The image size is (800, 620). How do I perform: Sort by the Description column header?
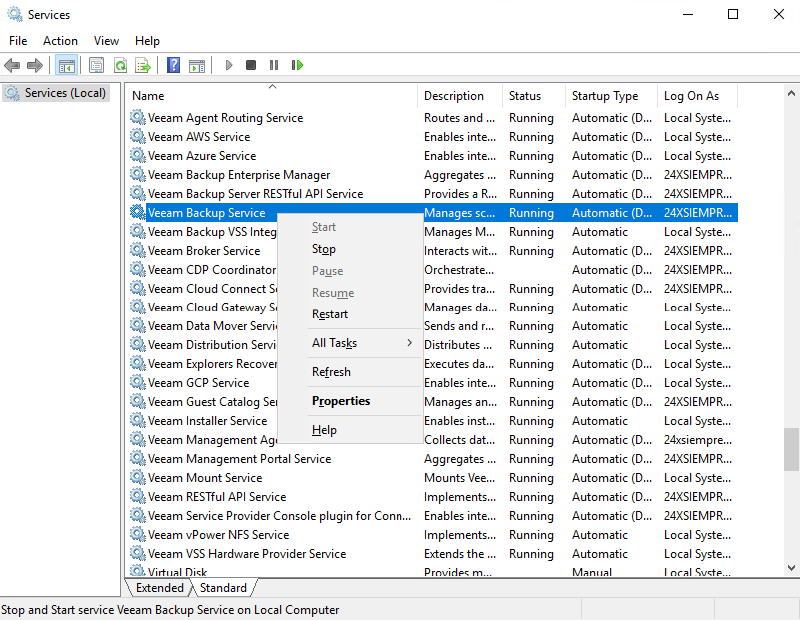[460, 95]
